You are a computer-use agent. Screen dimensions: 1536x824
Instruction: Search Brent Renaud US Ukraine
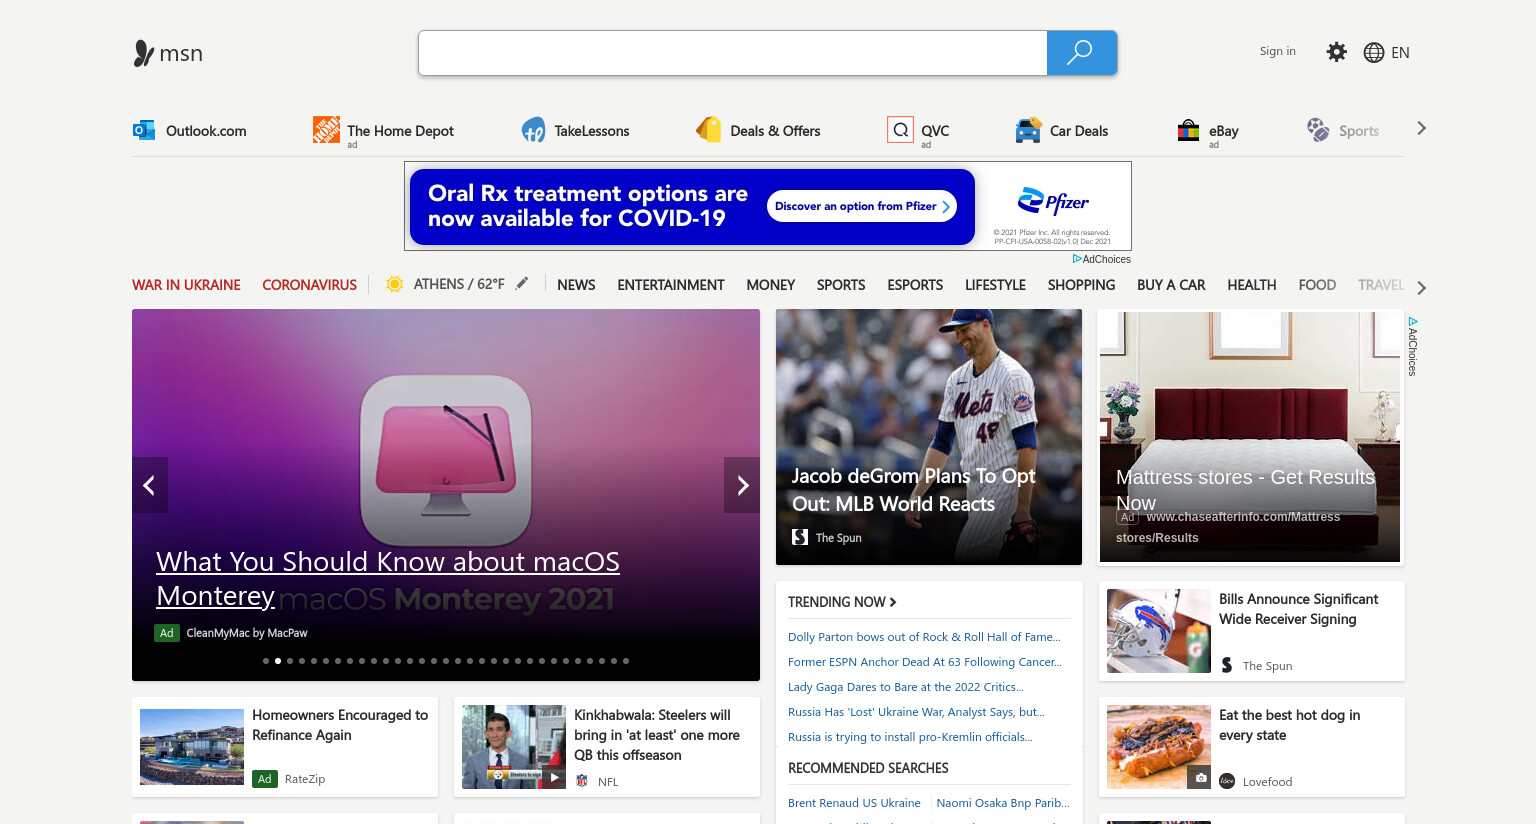click(x=854, y=803)
